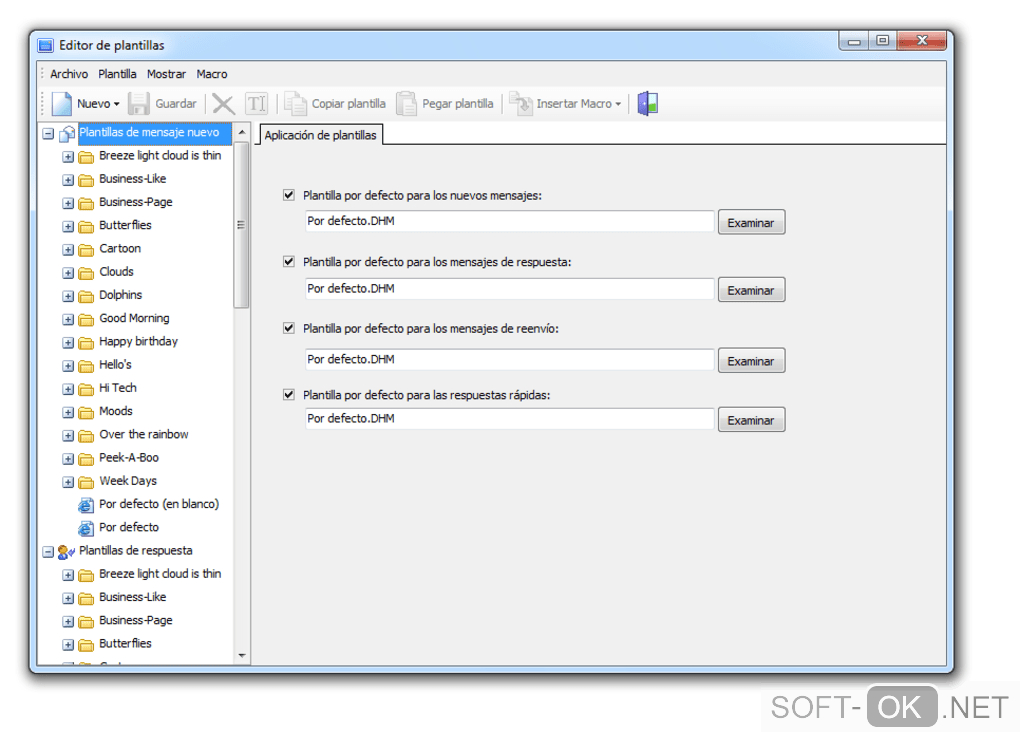Viewport: 1020px width, 732px height.
Task: Click the nuevos mensajes template path field
Action: (x=509, y=221)
